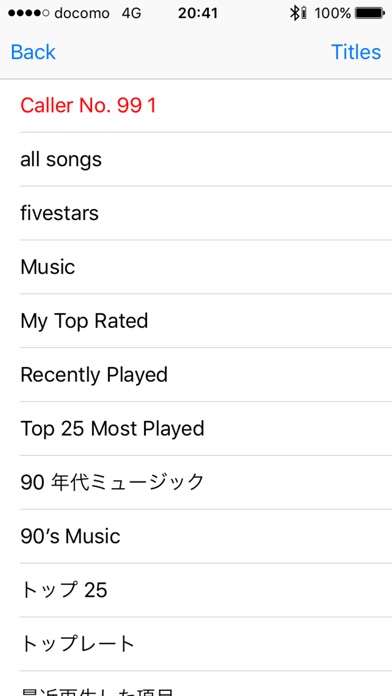Select the Recently Played playlist
Viewport: 392px width, 696px height.
196,375
